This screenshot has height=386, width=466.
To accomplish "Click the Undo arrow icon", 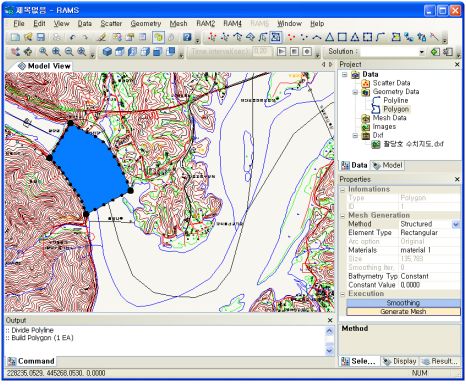I will coord(72,37).
